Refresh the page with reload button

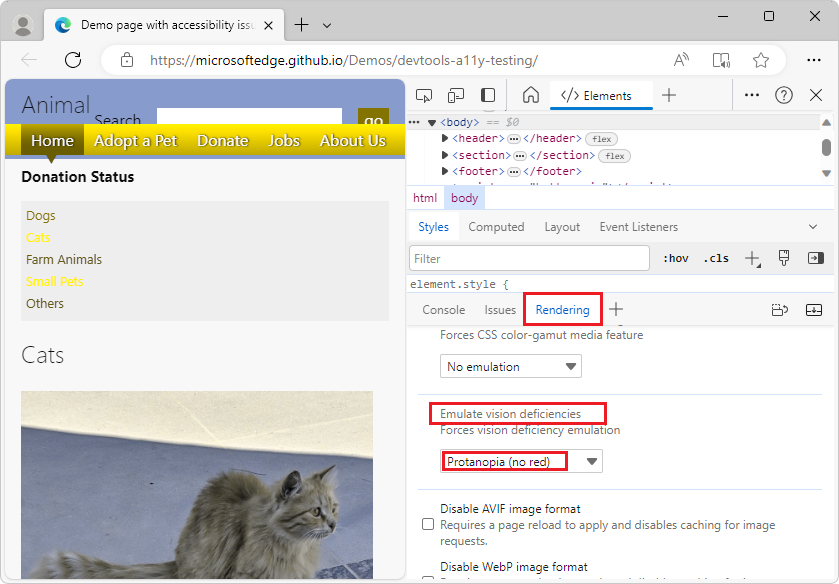pyautogui.click(x=73, y=60)
